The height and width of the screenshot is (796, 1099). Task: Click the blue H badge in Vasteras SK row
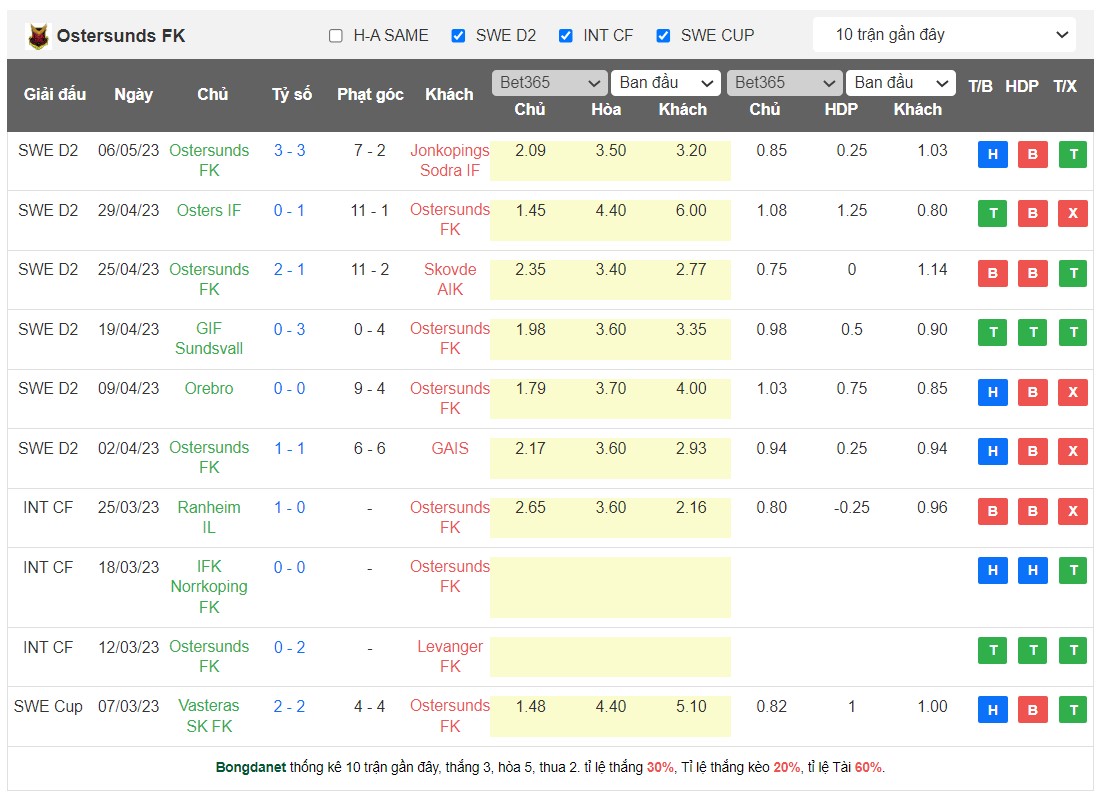992,709
